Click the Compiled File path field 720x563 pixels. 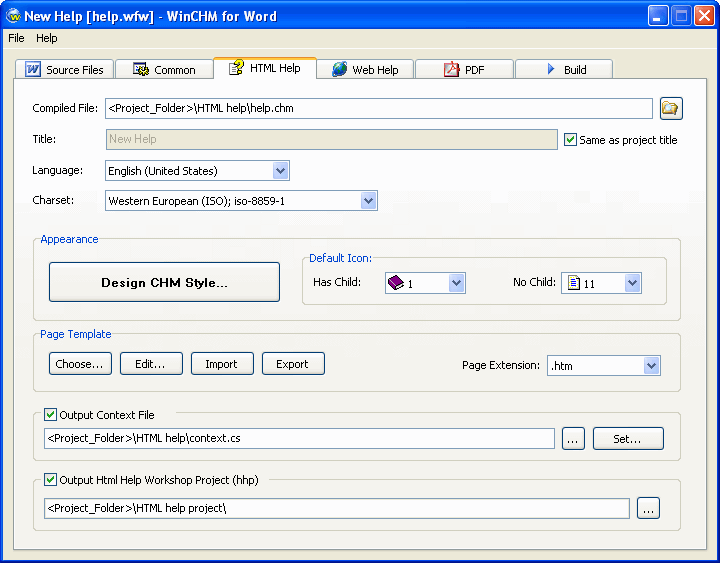pos(378,108)
